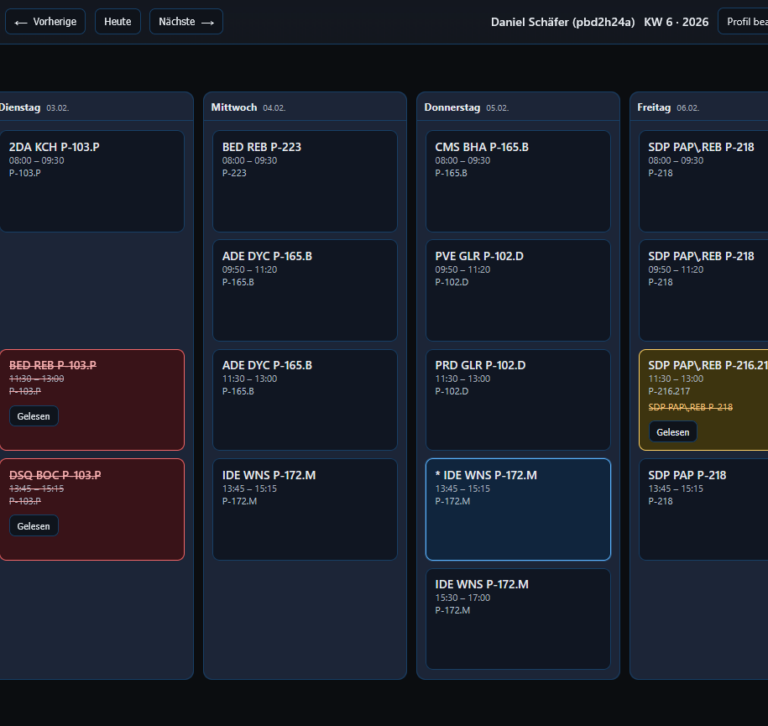Select Wednesday BED REB P-223 lesson

[x=304, y=181]
